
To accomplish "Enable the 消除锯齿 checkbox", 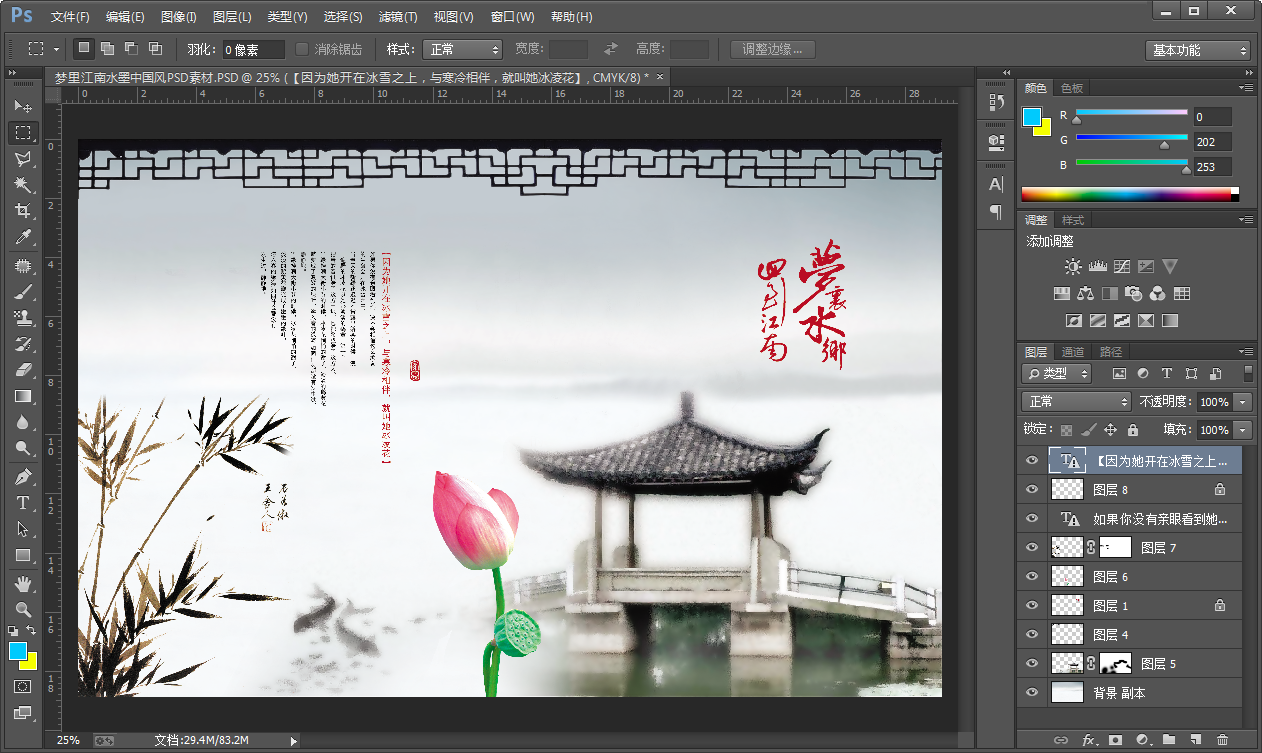I will 303,49.
